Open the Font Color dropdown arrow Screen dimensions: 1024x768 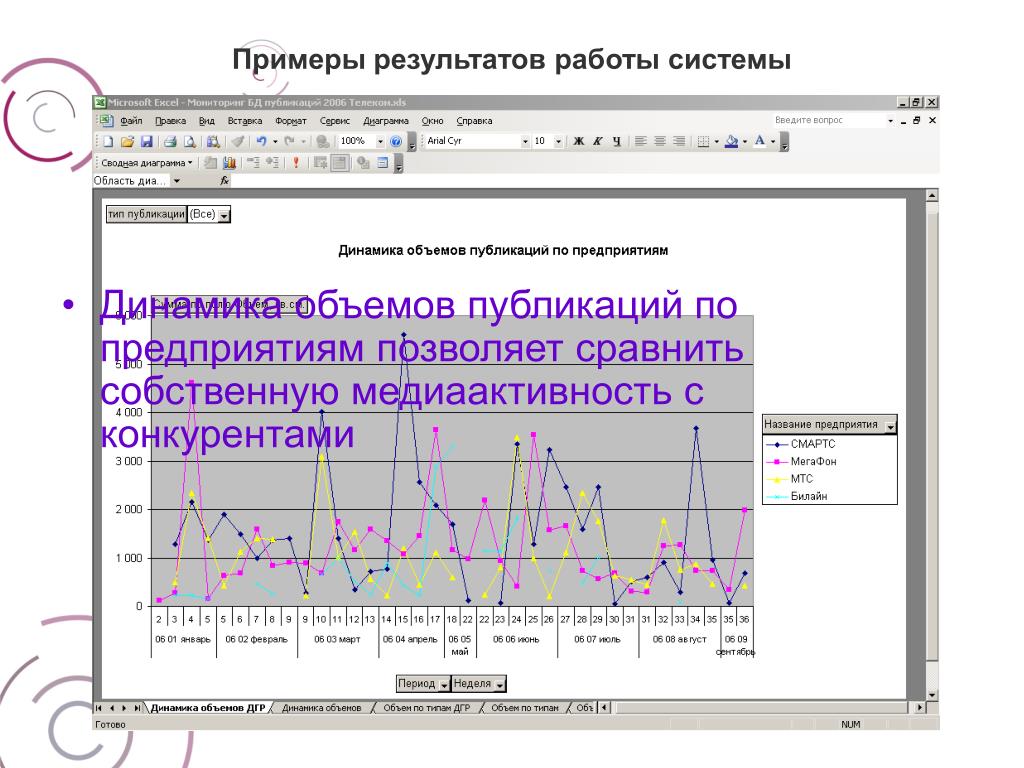(773, 141)
